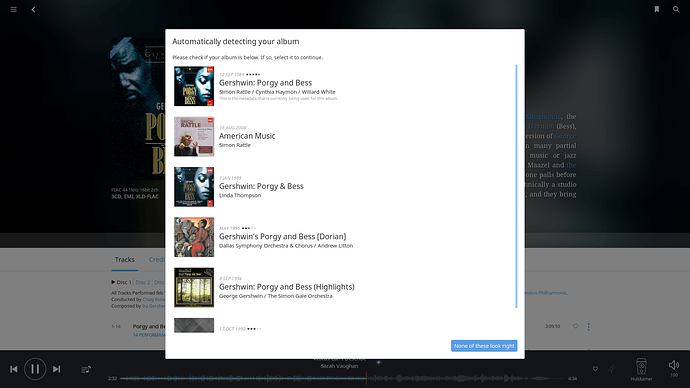Click the Simon Rattle Porgy and Bess cover thumbnail

[194, 86]
